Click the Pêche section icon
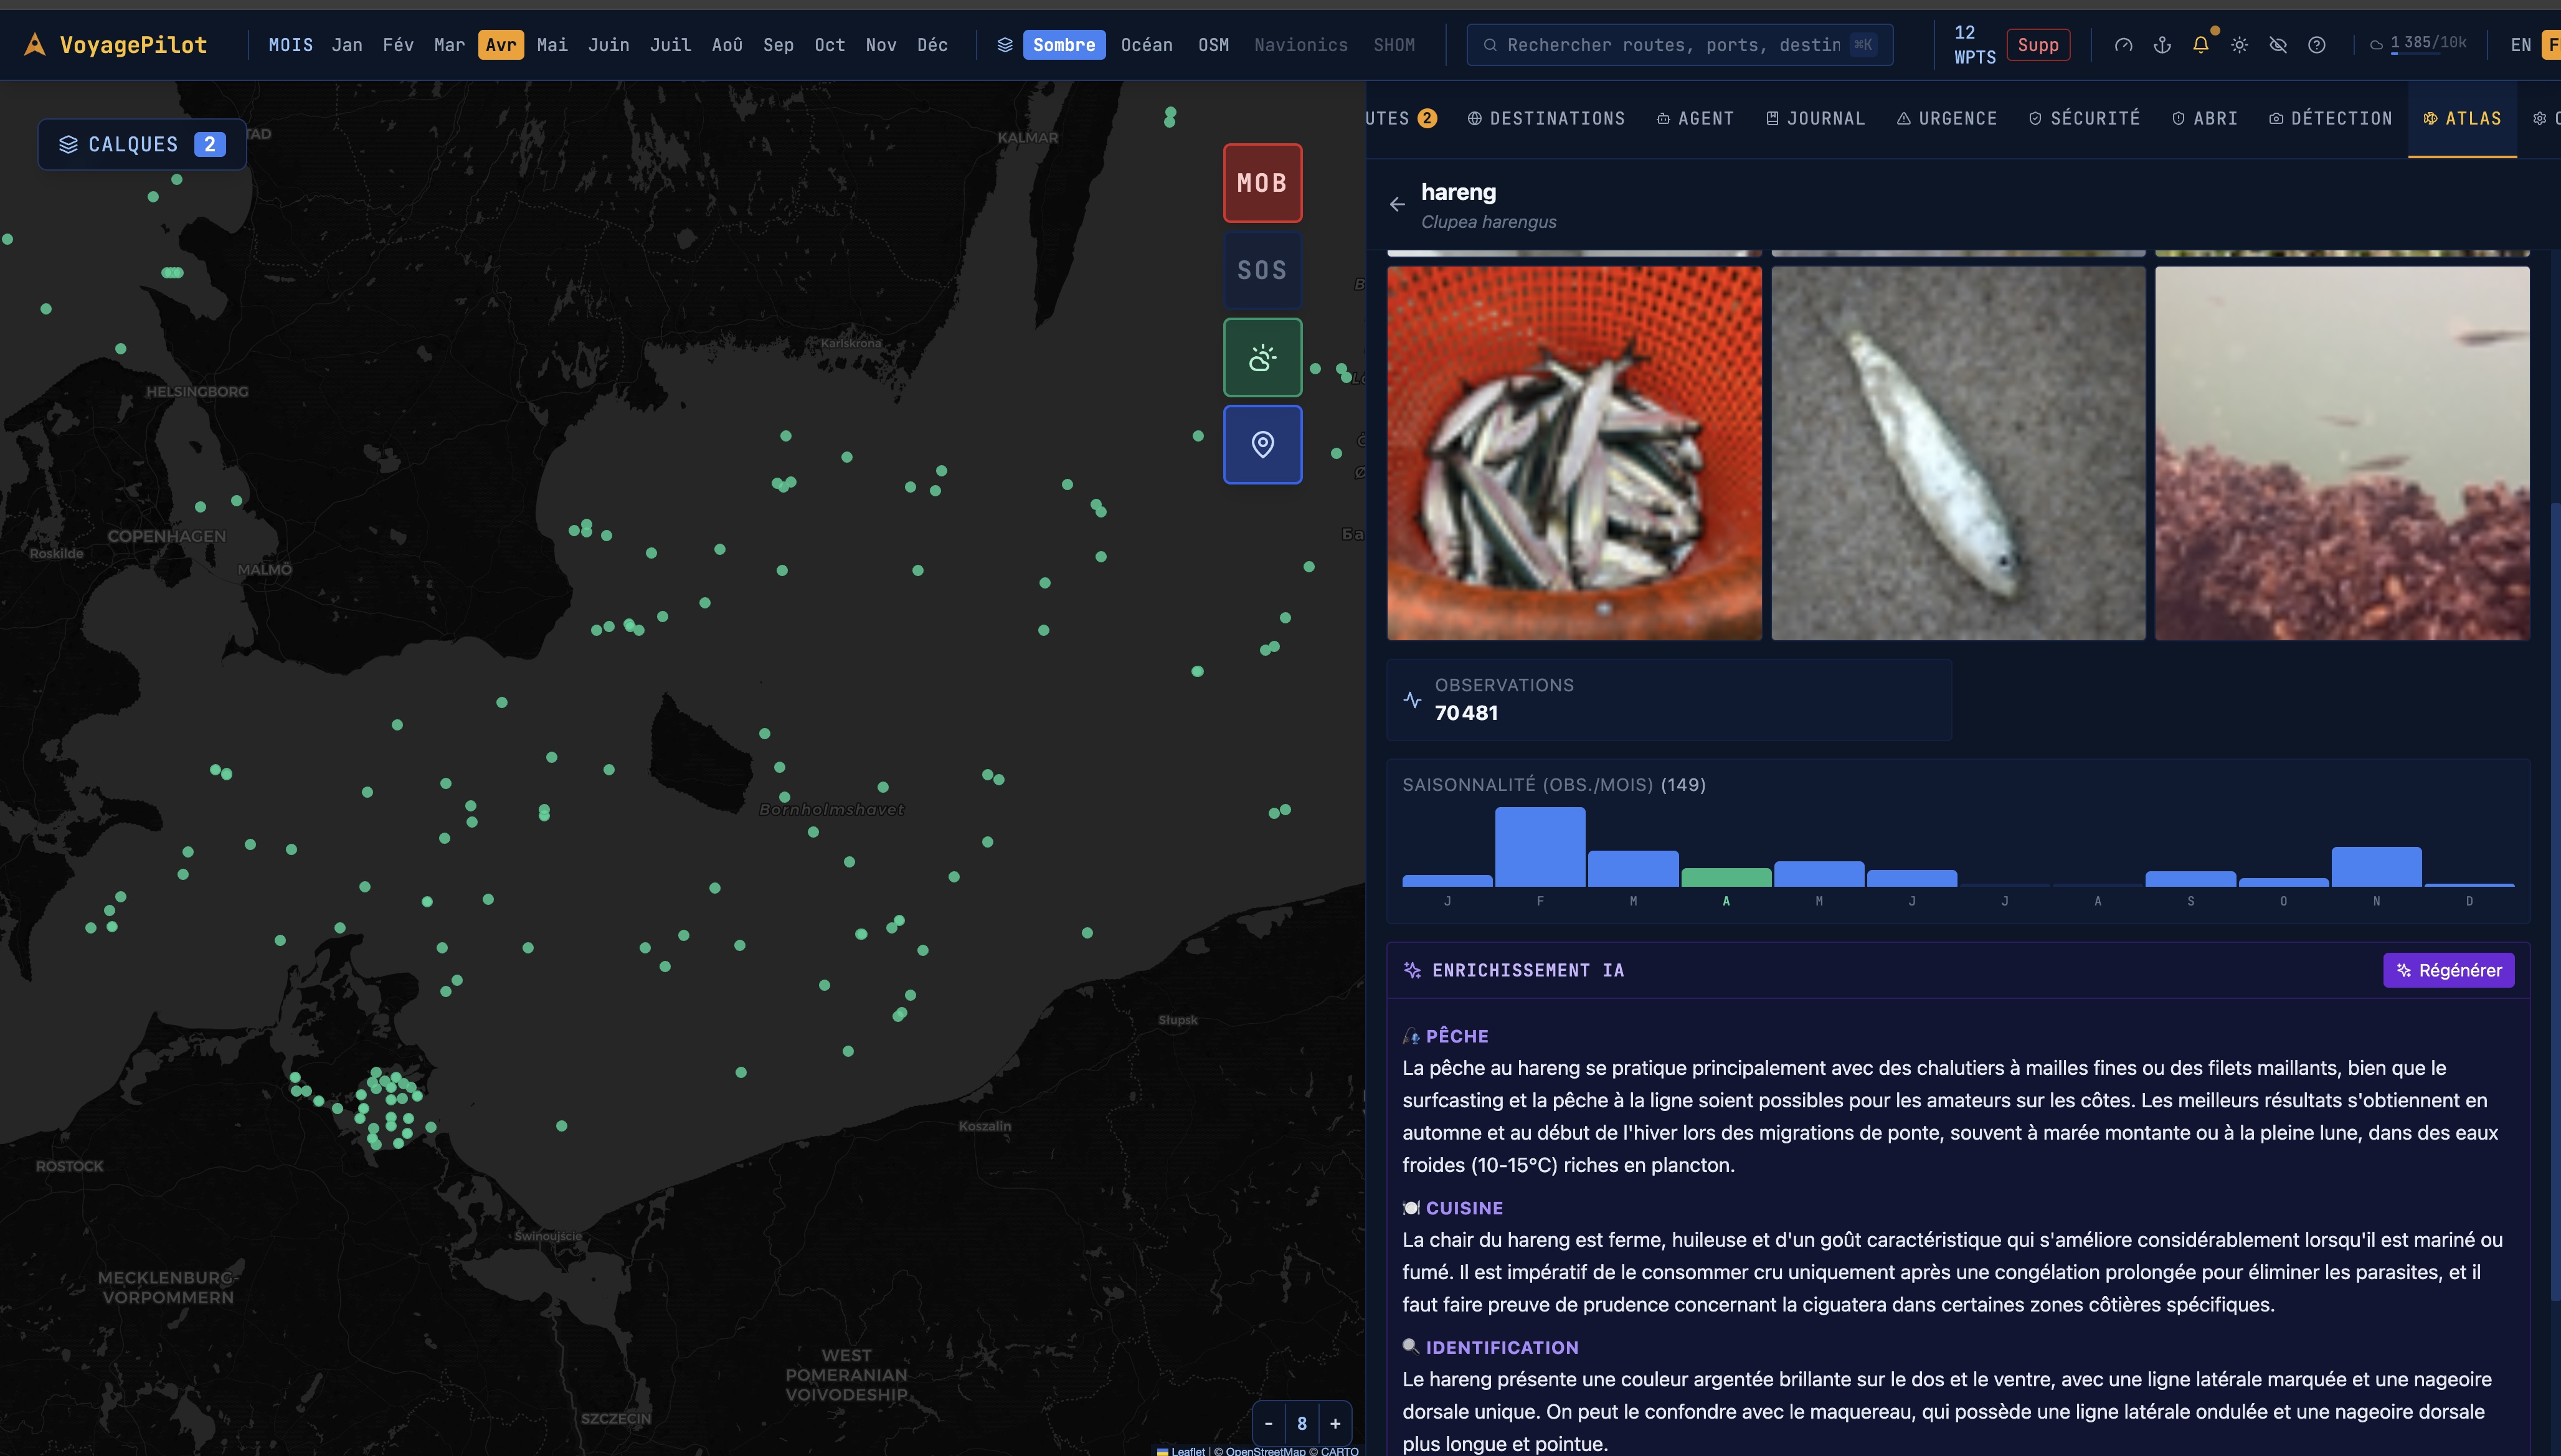 click(x=1411, y=1036)
